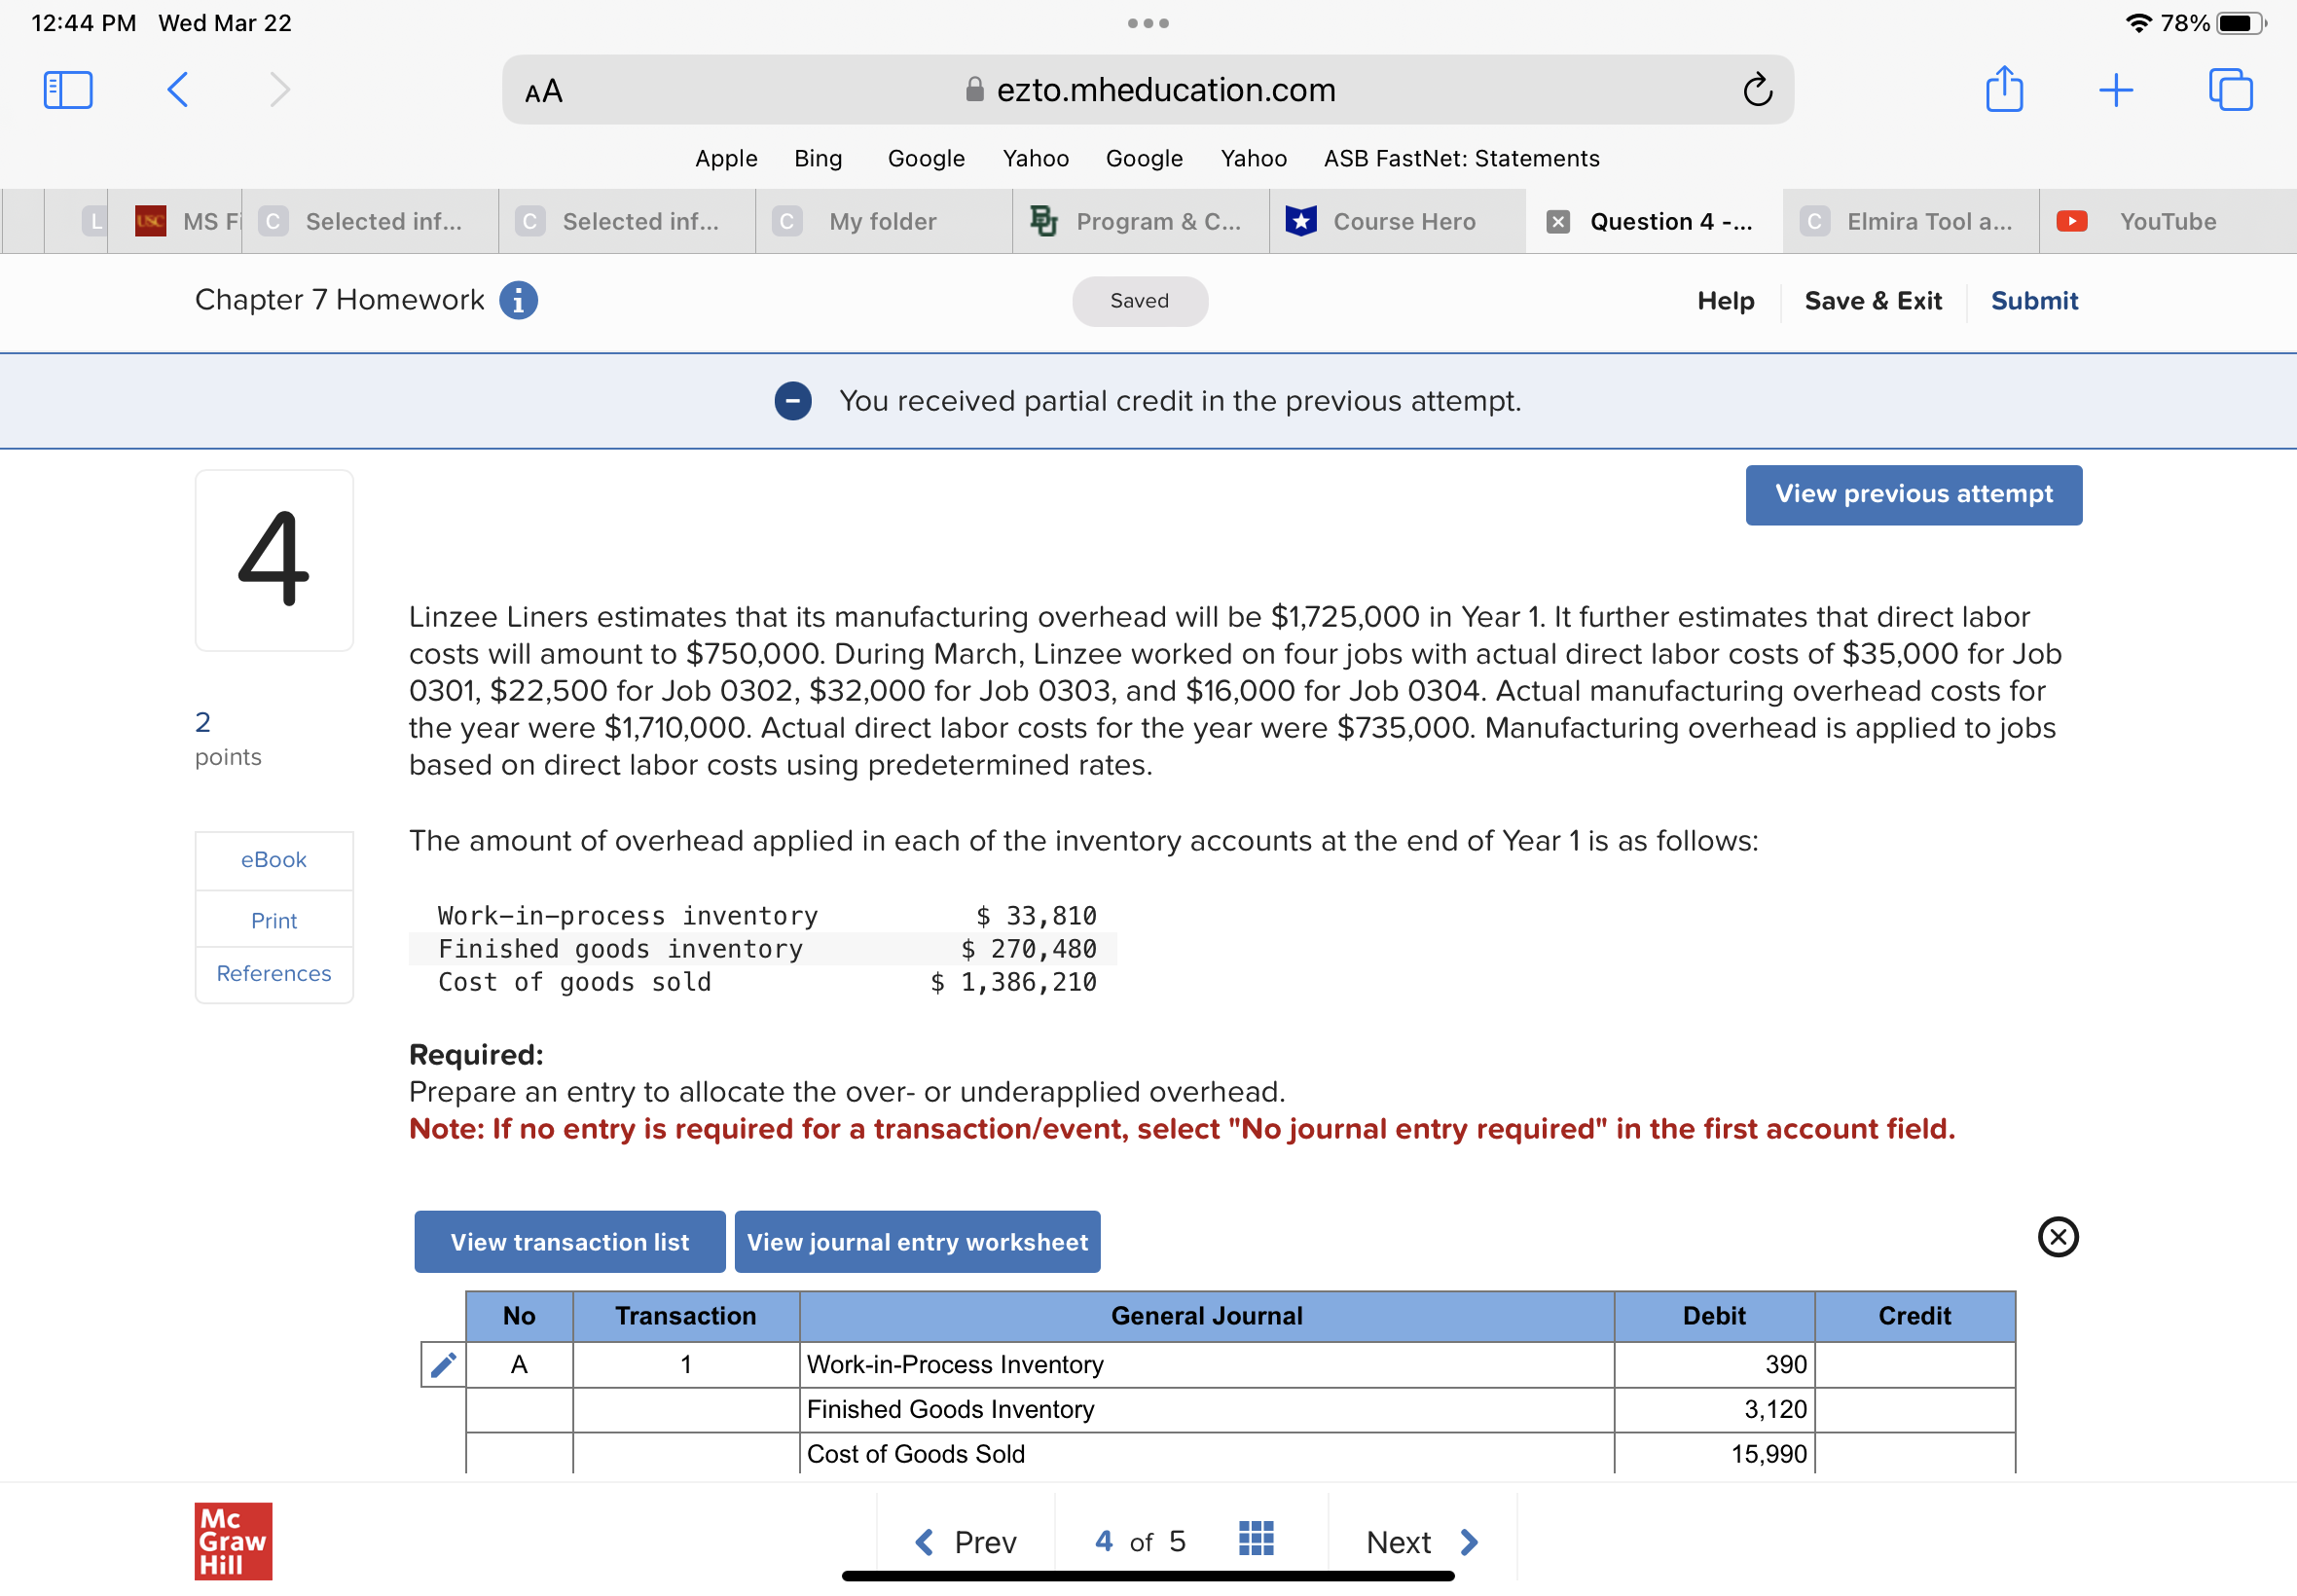
Task: Switch to the YouTube tab
Action: coord(2160,222)
